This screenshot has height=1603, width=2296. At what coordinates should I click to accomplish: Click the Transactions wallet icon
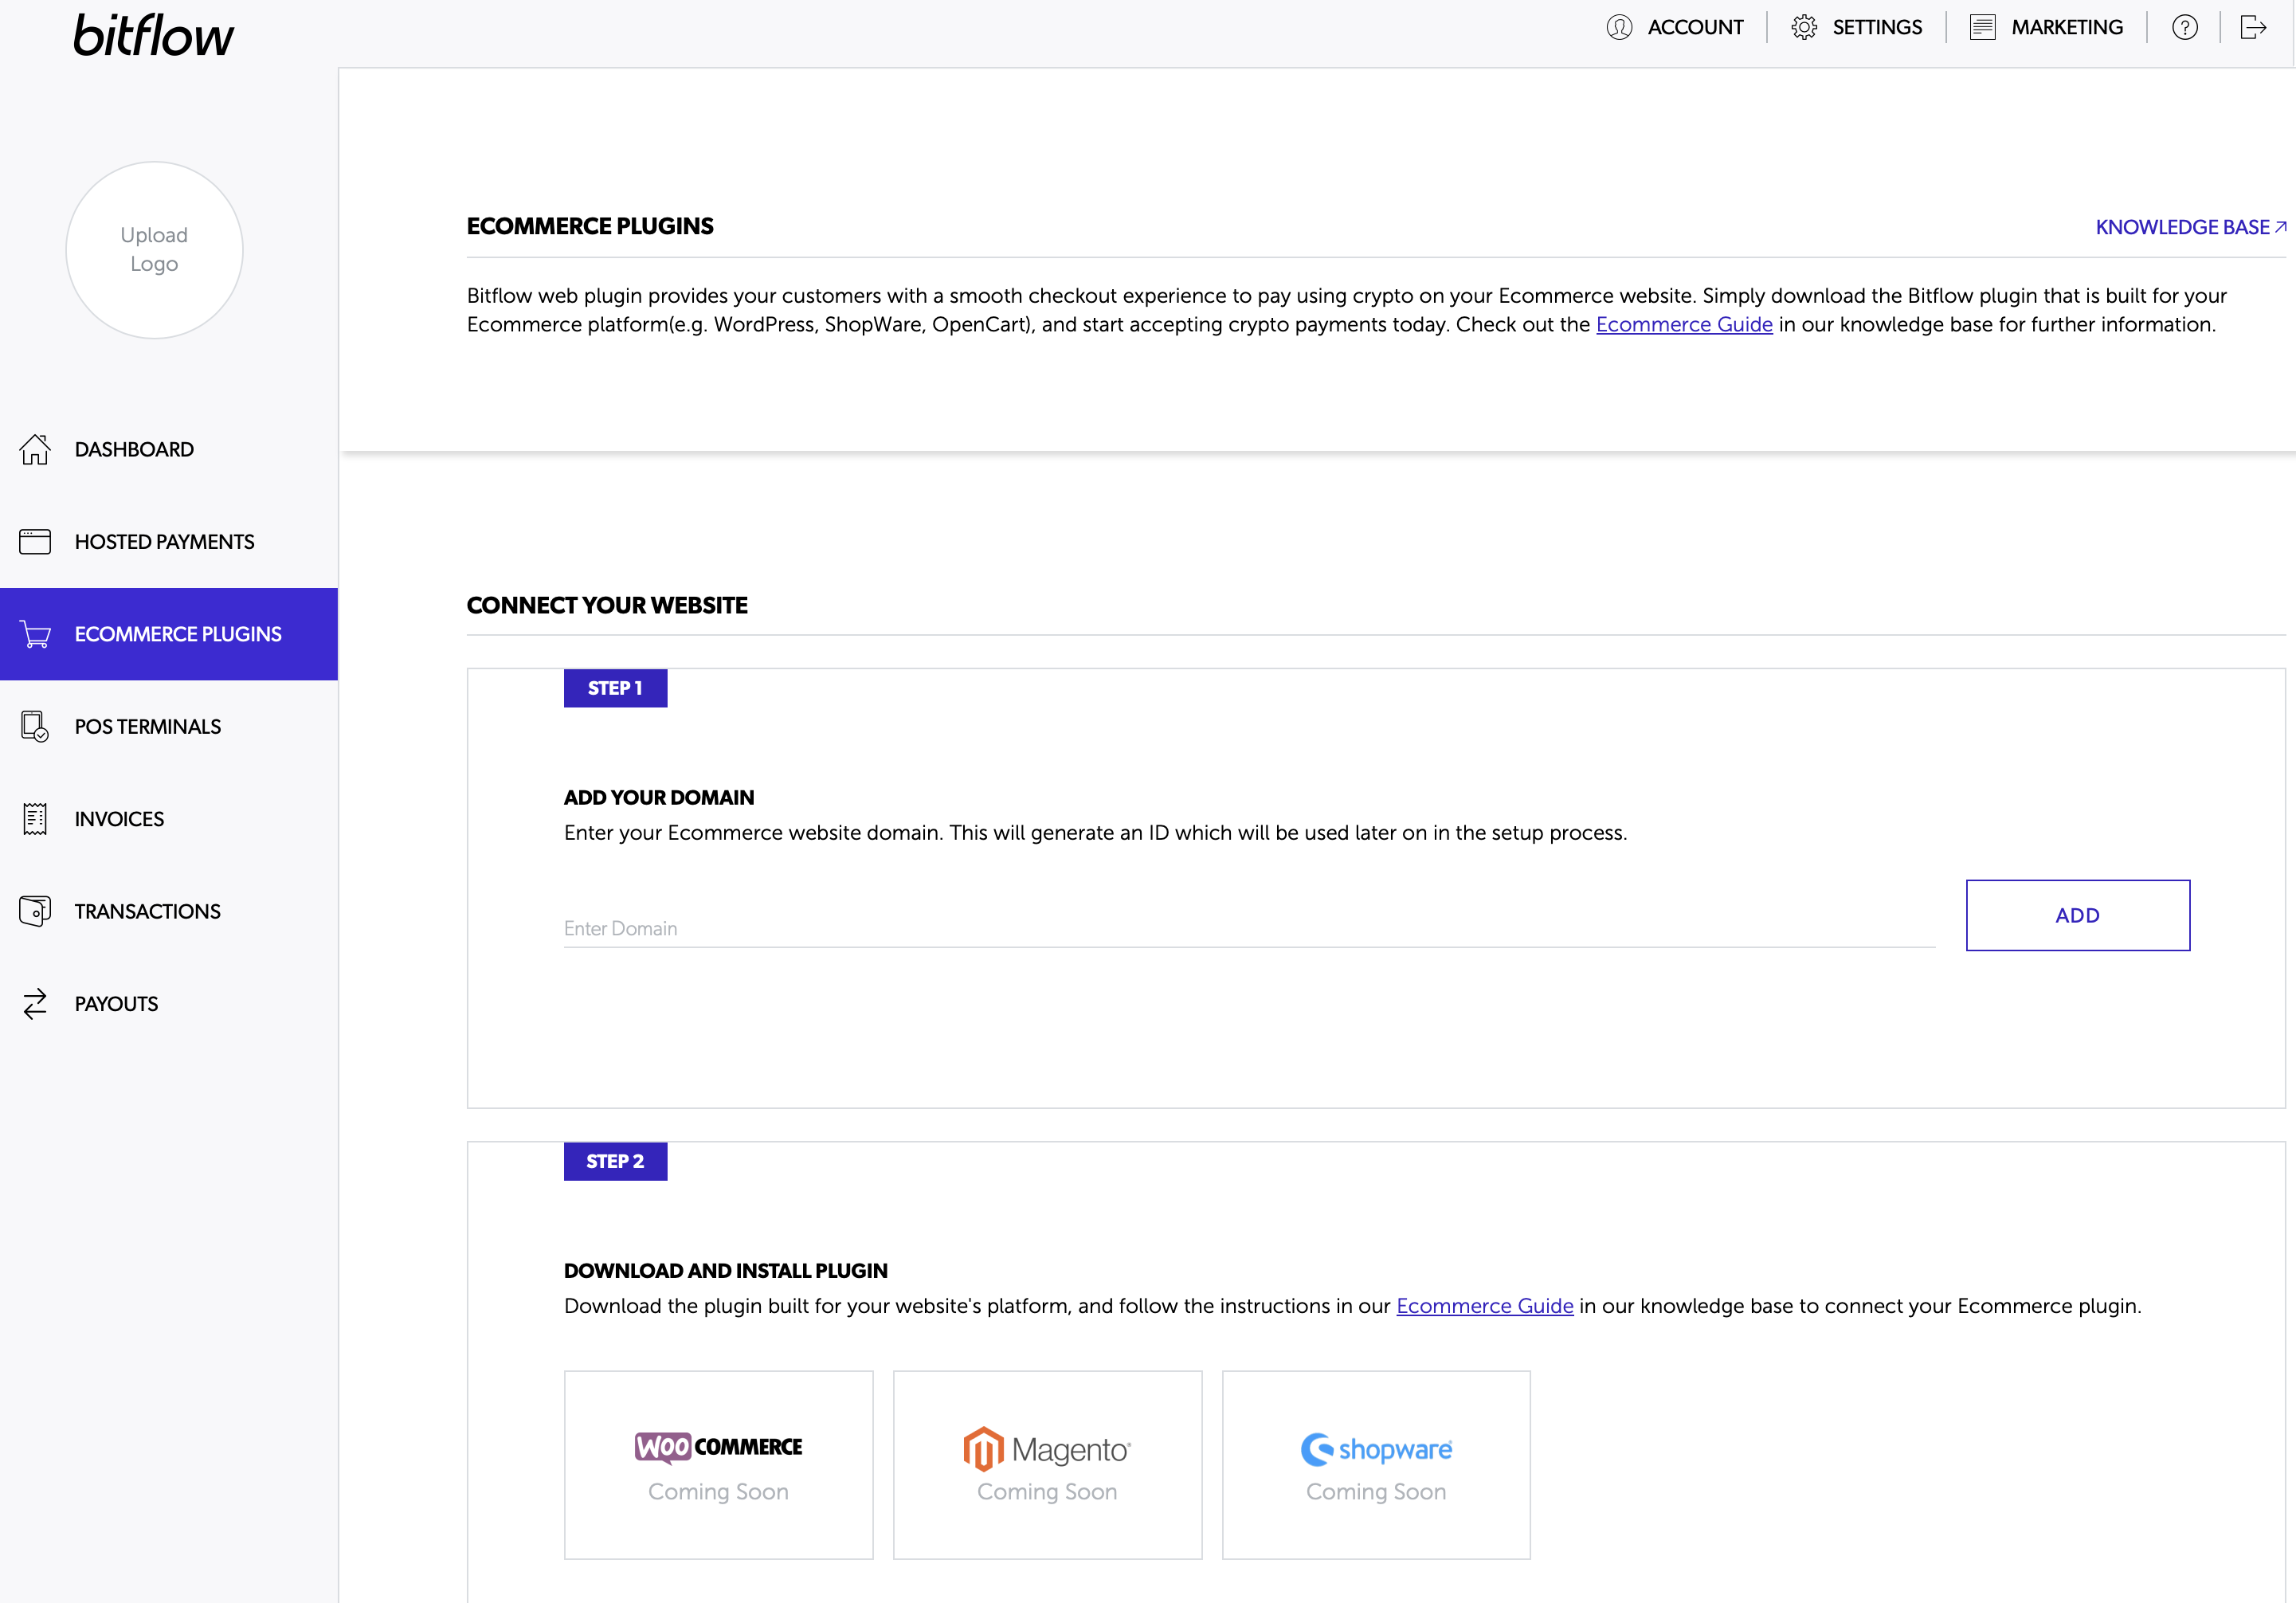click(35, 911)
